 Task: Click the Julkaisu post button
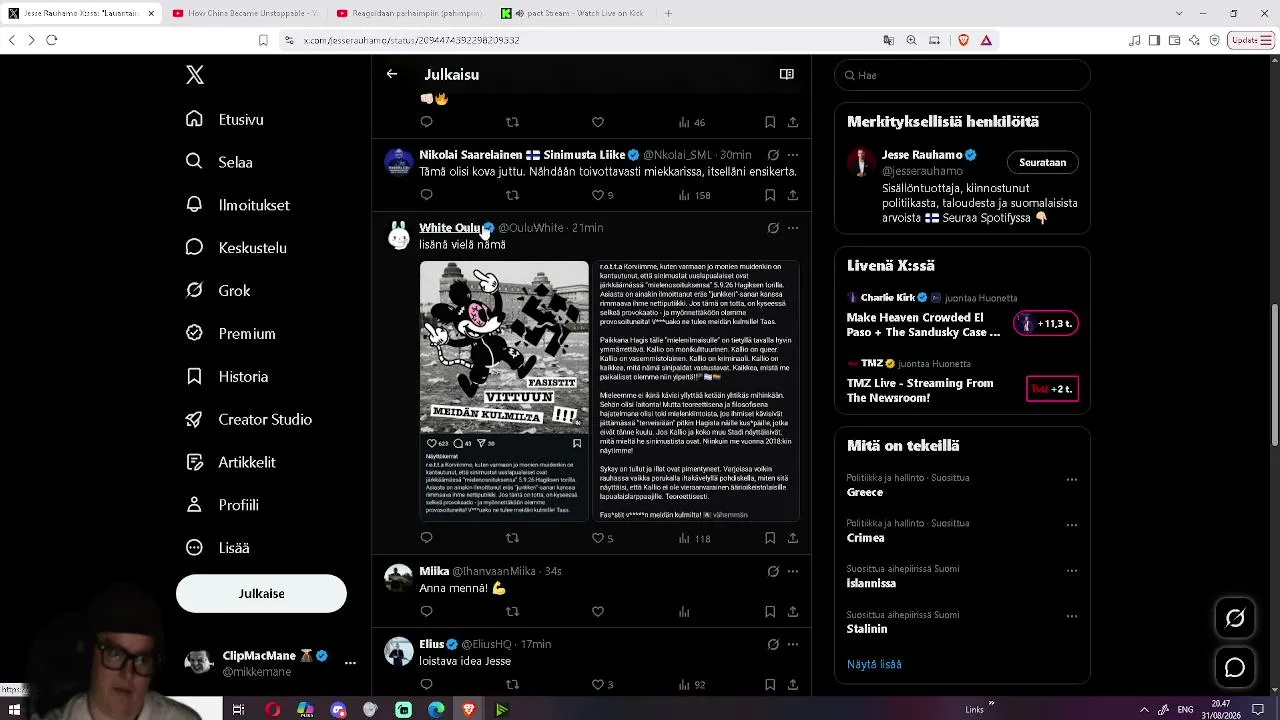pyautogui.click(x=261, y=594)
